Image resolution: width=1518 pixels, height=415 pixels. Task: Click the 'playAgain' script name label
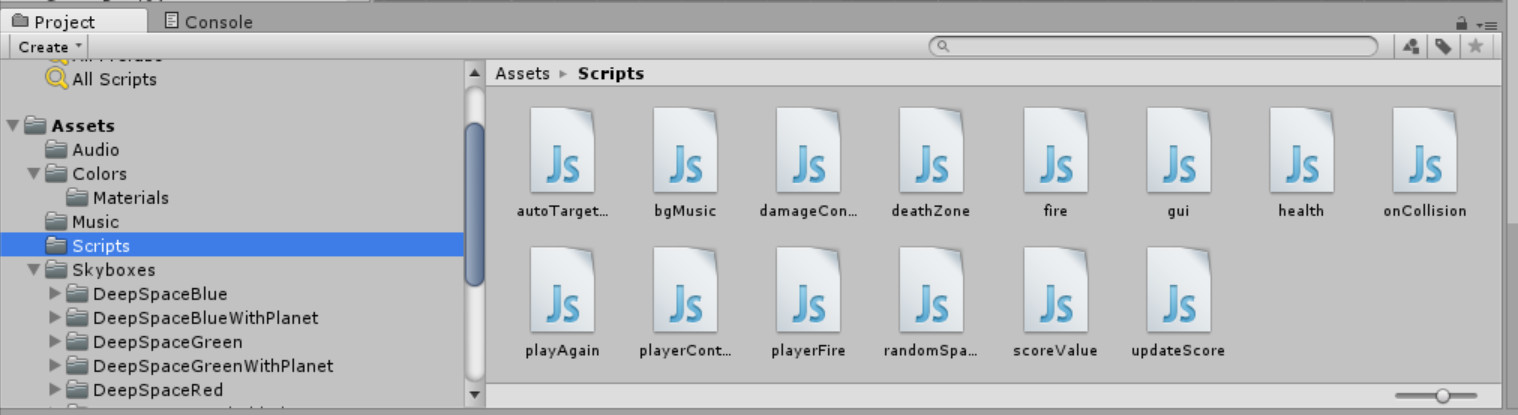coord(562,351)
